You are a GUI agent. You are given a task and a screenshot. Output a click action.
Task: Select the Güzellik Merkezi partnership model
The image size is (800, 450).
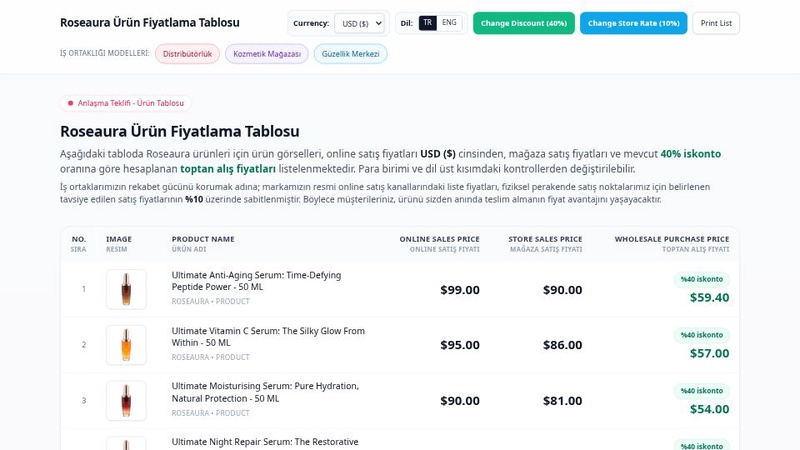tap(351, 54)
